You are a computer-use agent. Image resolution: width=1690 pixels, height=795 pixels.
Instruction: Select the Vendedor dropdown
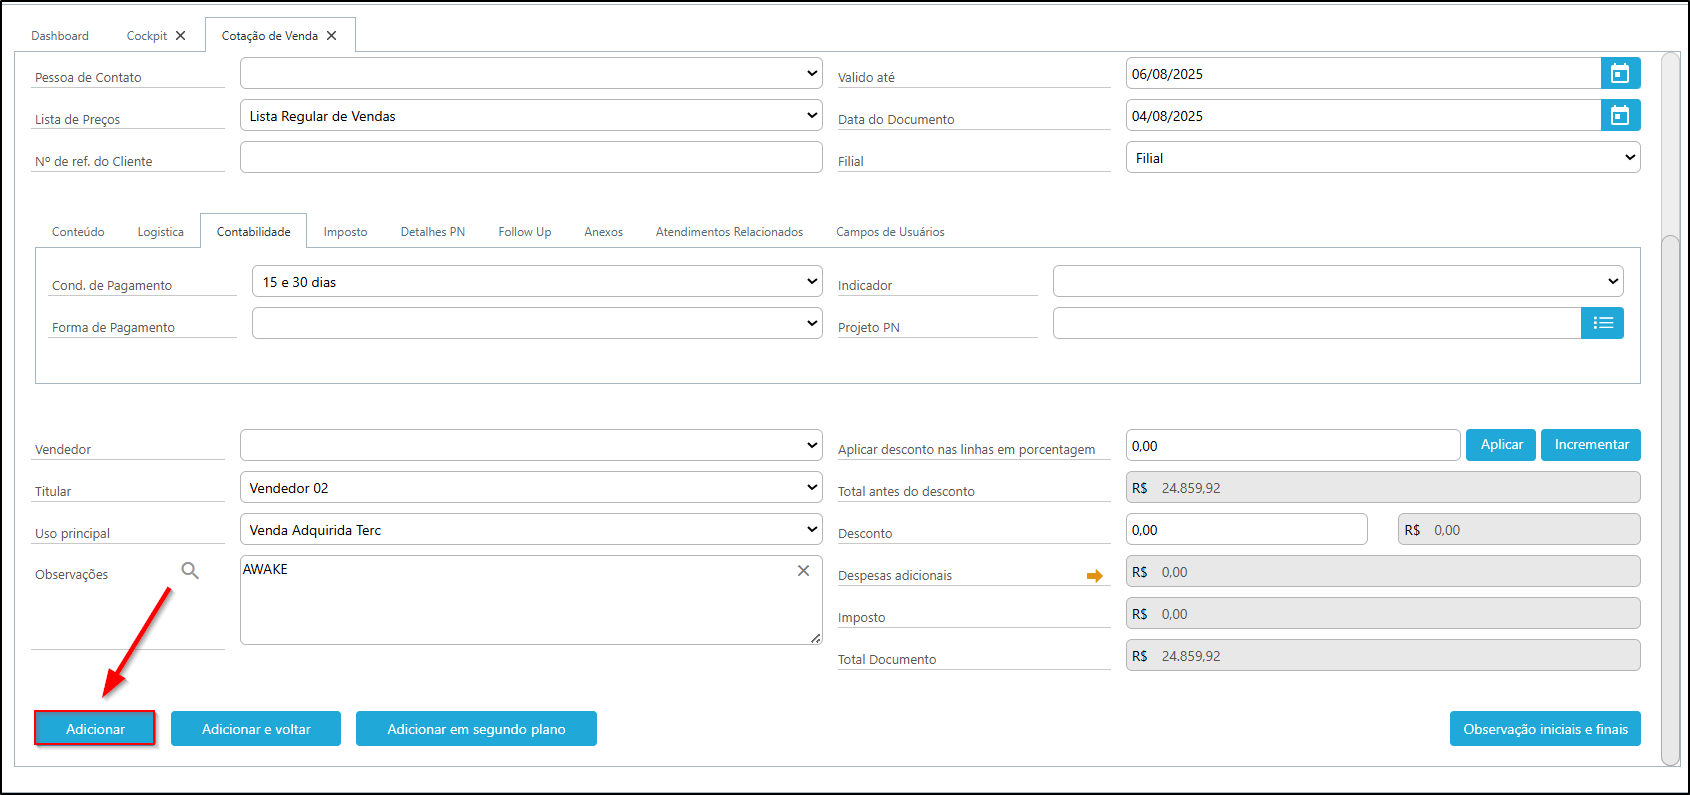pyautogui.click(x=531, y=445)
